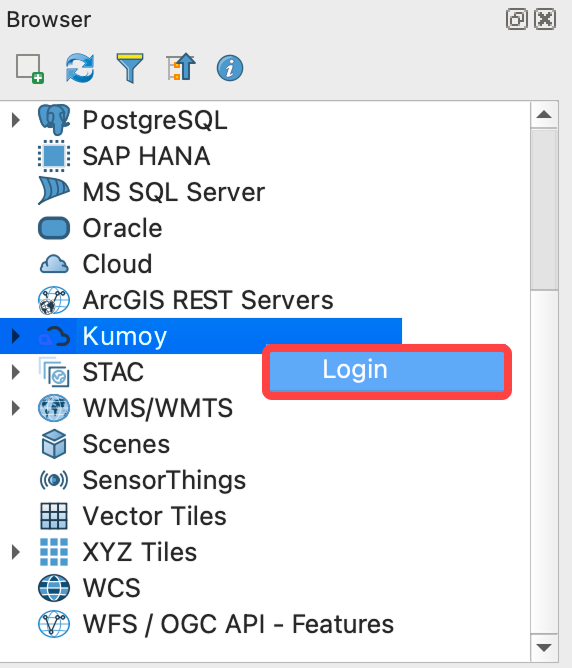Undock the Browser panel to float

517,19
